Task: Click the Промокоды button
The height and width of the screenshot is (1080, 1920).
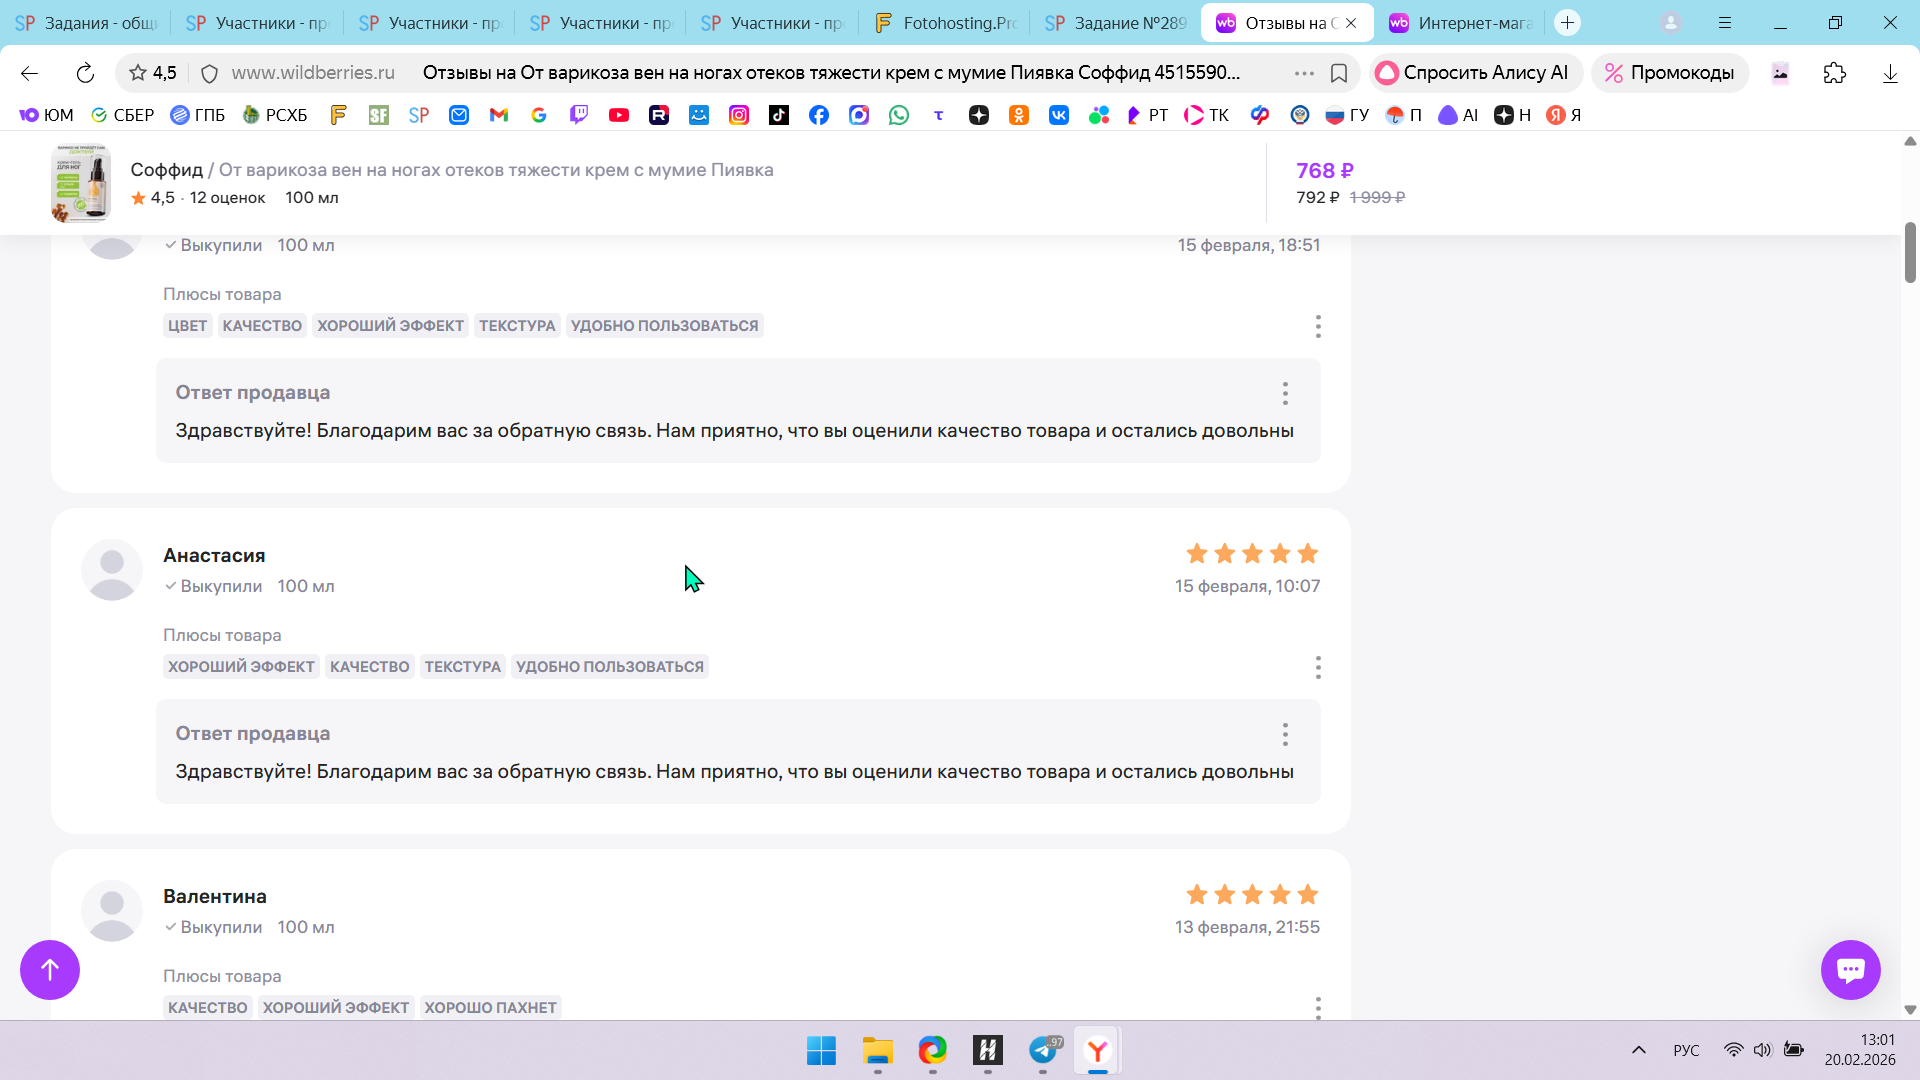Action: pyautogui.click(x=1670, y=73)
